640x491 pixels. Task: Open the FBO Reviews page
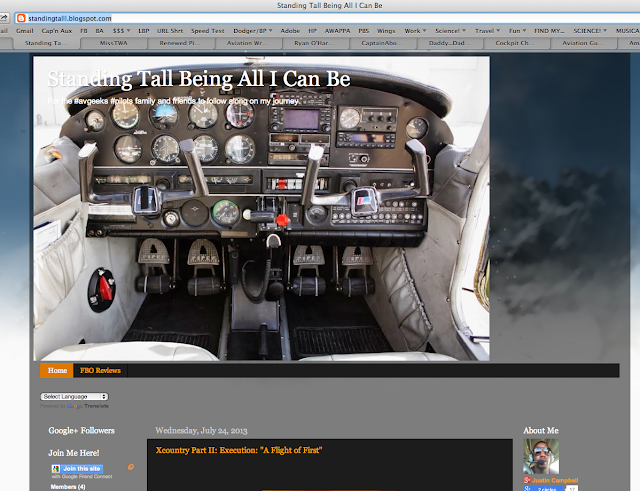100,371
